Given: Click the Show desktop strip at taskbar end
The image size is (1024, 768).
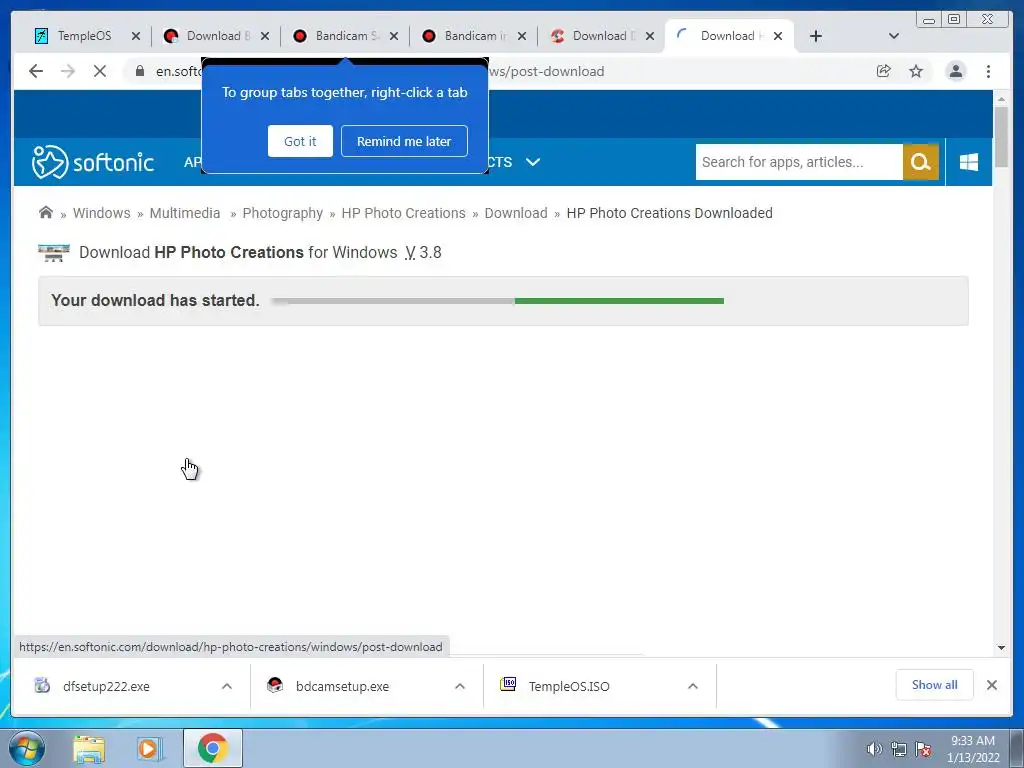Looking at the screenshot, I should pos(1016,748).
